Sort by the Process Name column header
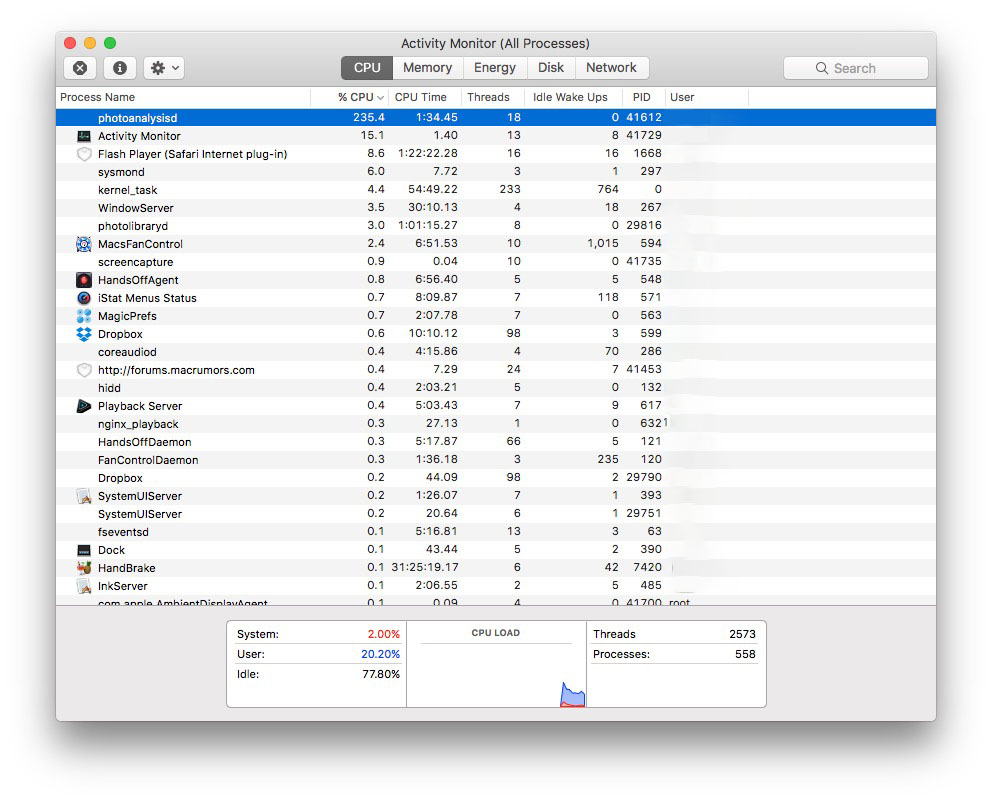992x801 pixels. 183,97
